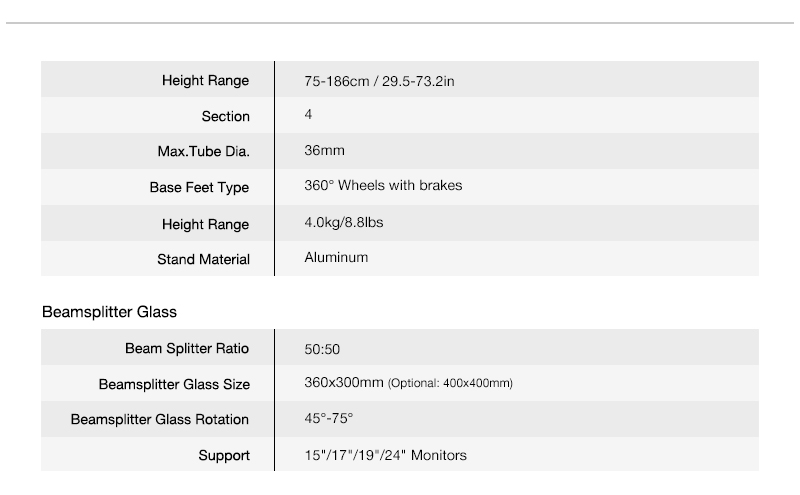Click the "Beam Splitter Ratio" label
The width and height of the screenshot is (800, 495).
pos(187,349)
